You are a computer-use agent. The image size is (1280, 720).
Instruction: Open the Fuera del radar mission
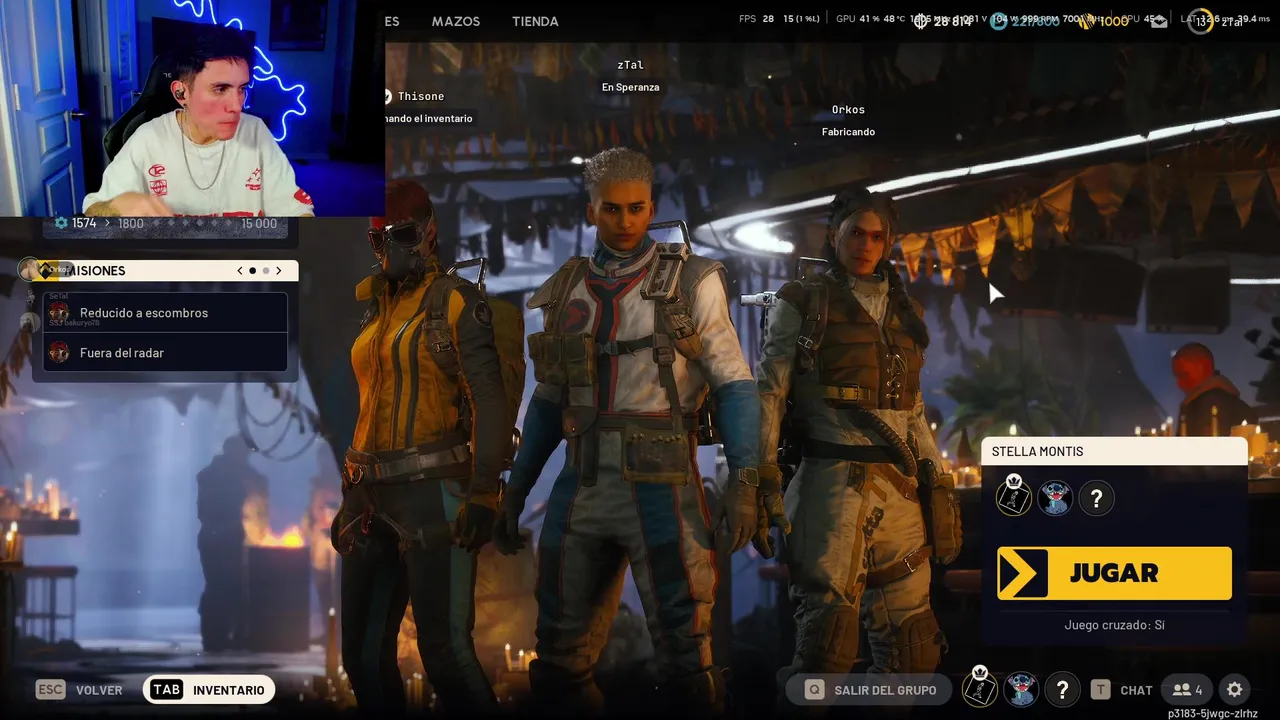pos(165,353)
